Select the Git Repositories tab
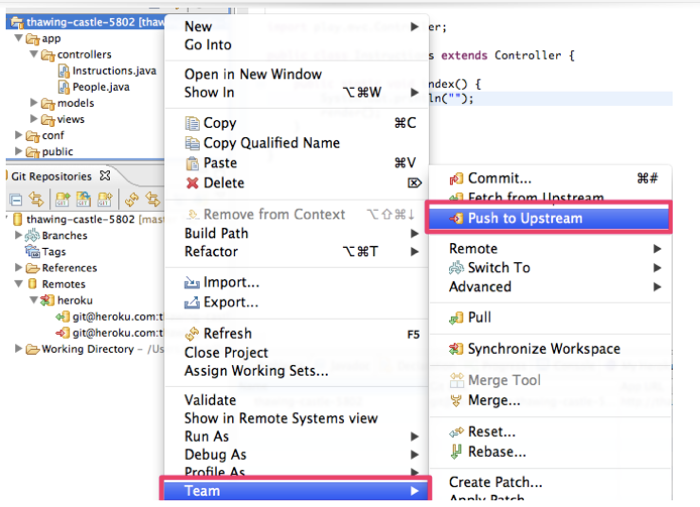700x507 pixels. [x=51, y=176]
